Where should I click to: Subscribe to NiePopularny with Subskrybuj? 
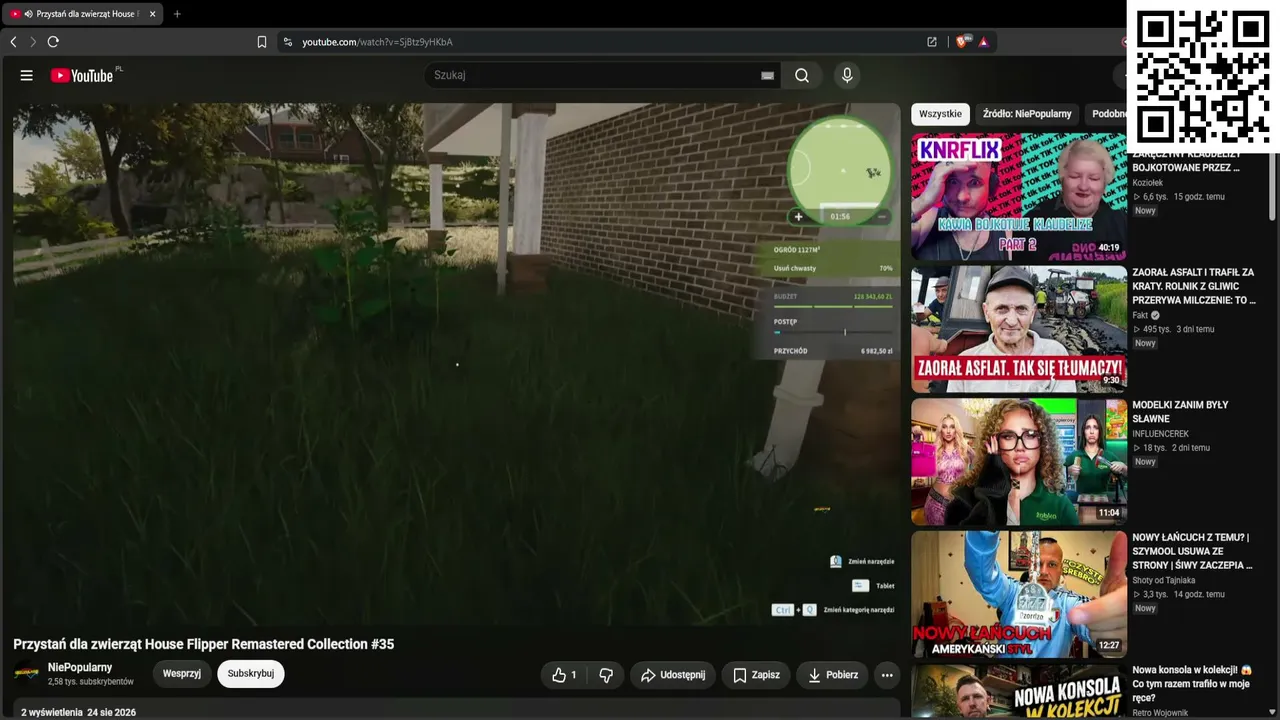click(251, 674)
